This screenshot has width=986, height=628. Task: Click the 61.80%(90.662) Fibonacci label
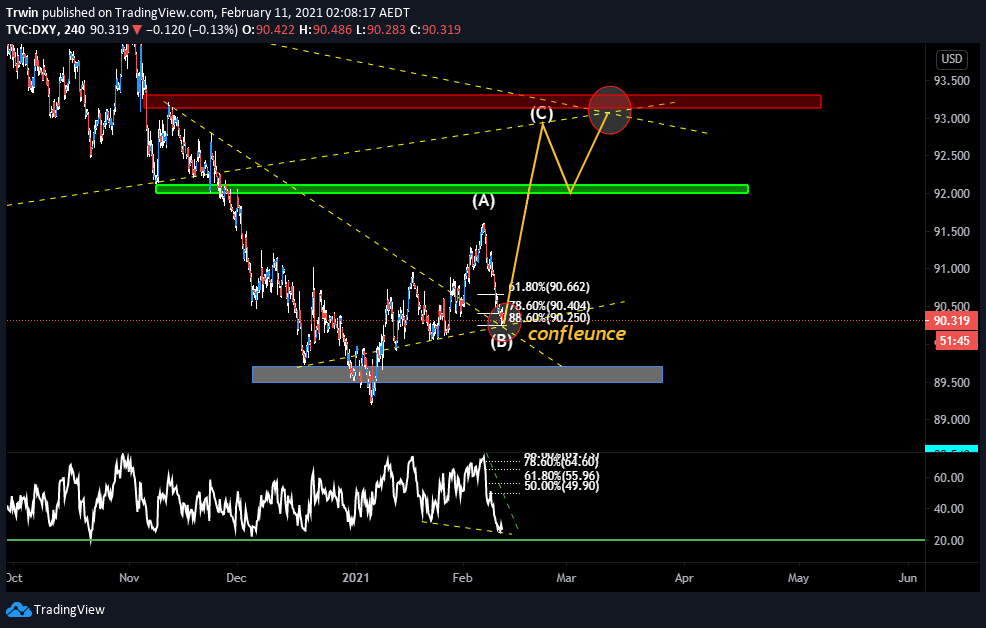pos(549,287)
